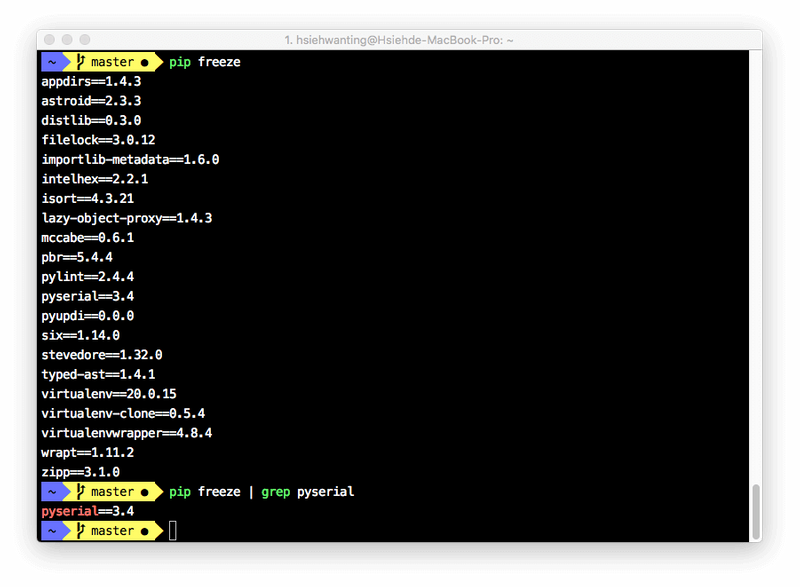Click the zipp==3.1.0 output line
This screenshot has width=800, height=587.
[x=80, y=472]
